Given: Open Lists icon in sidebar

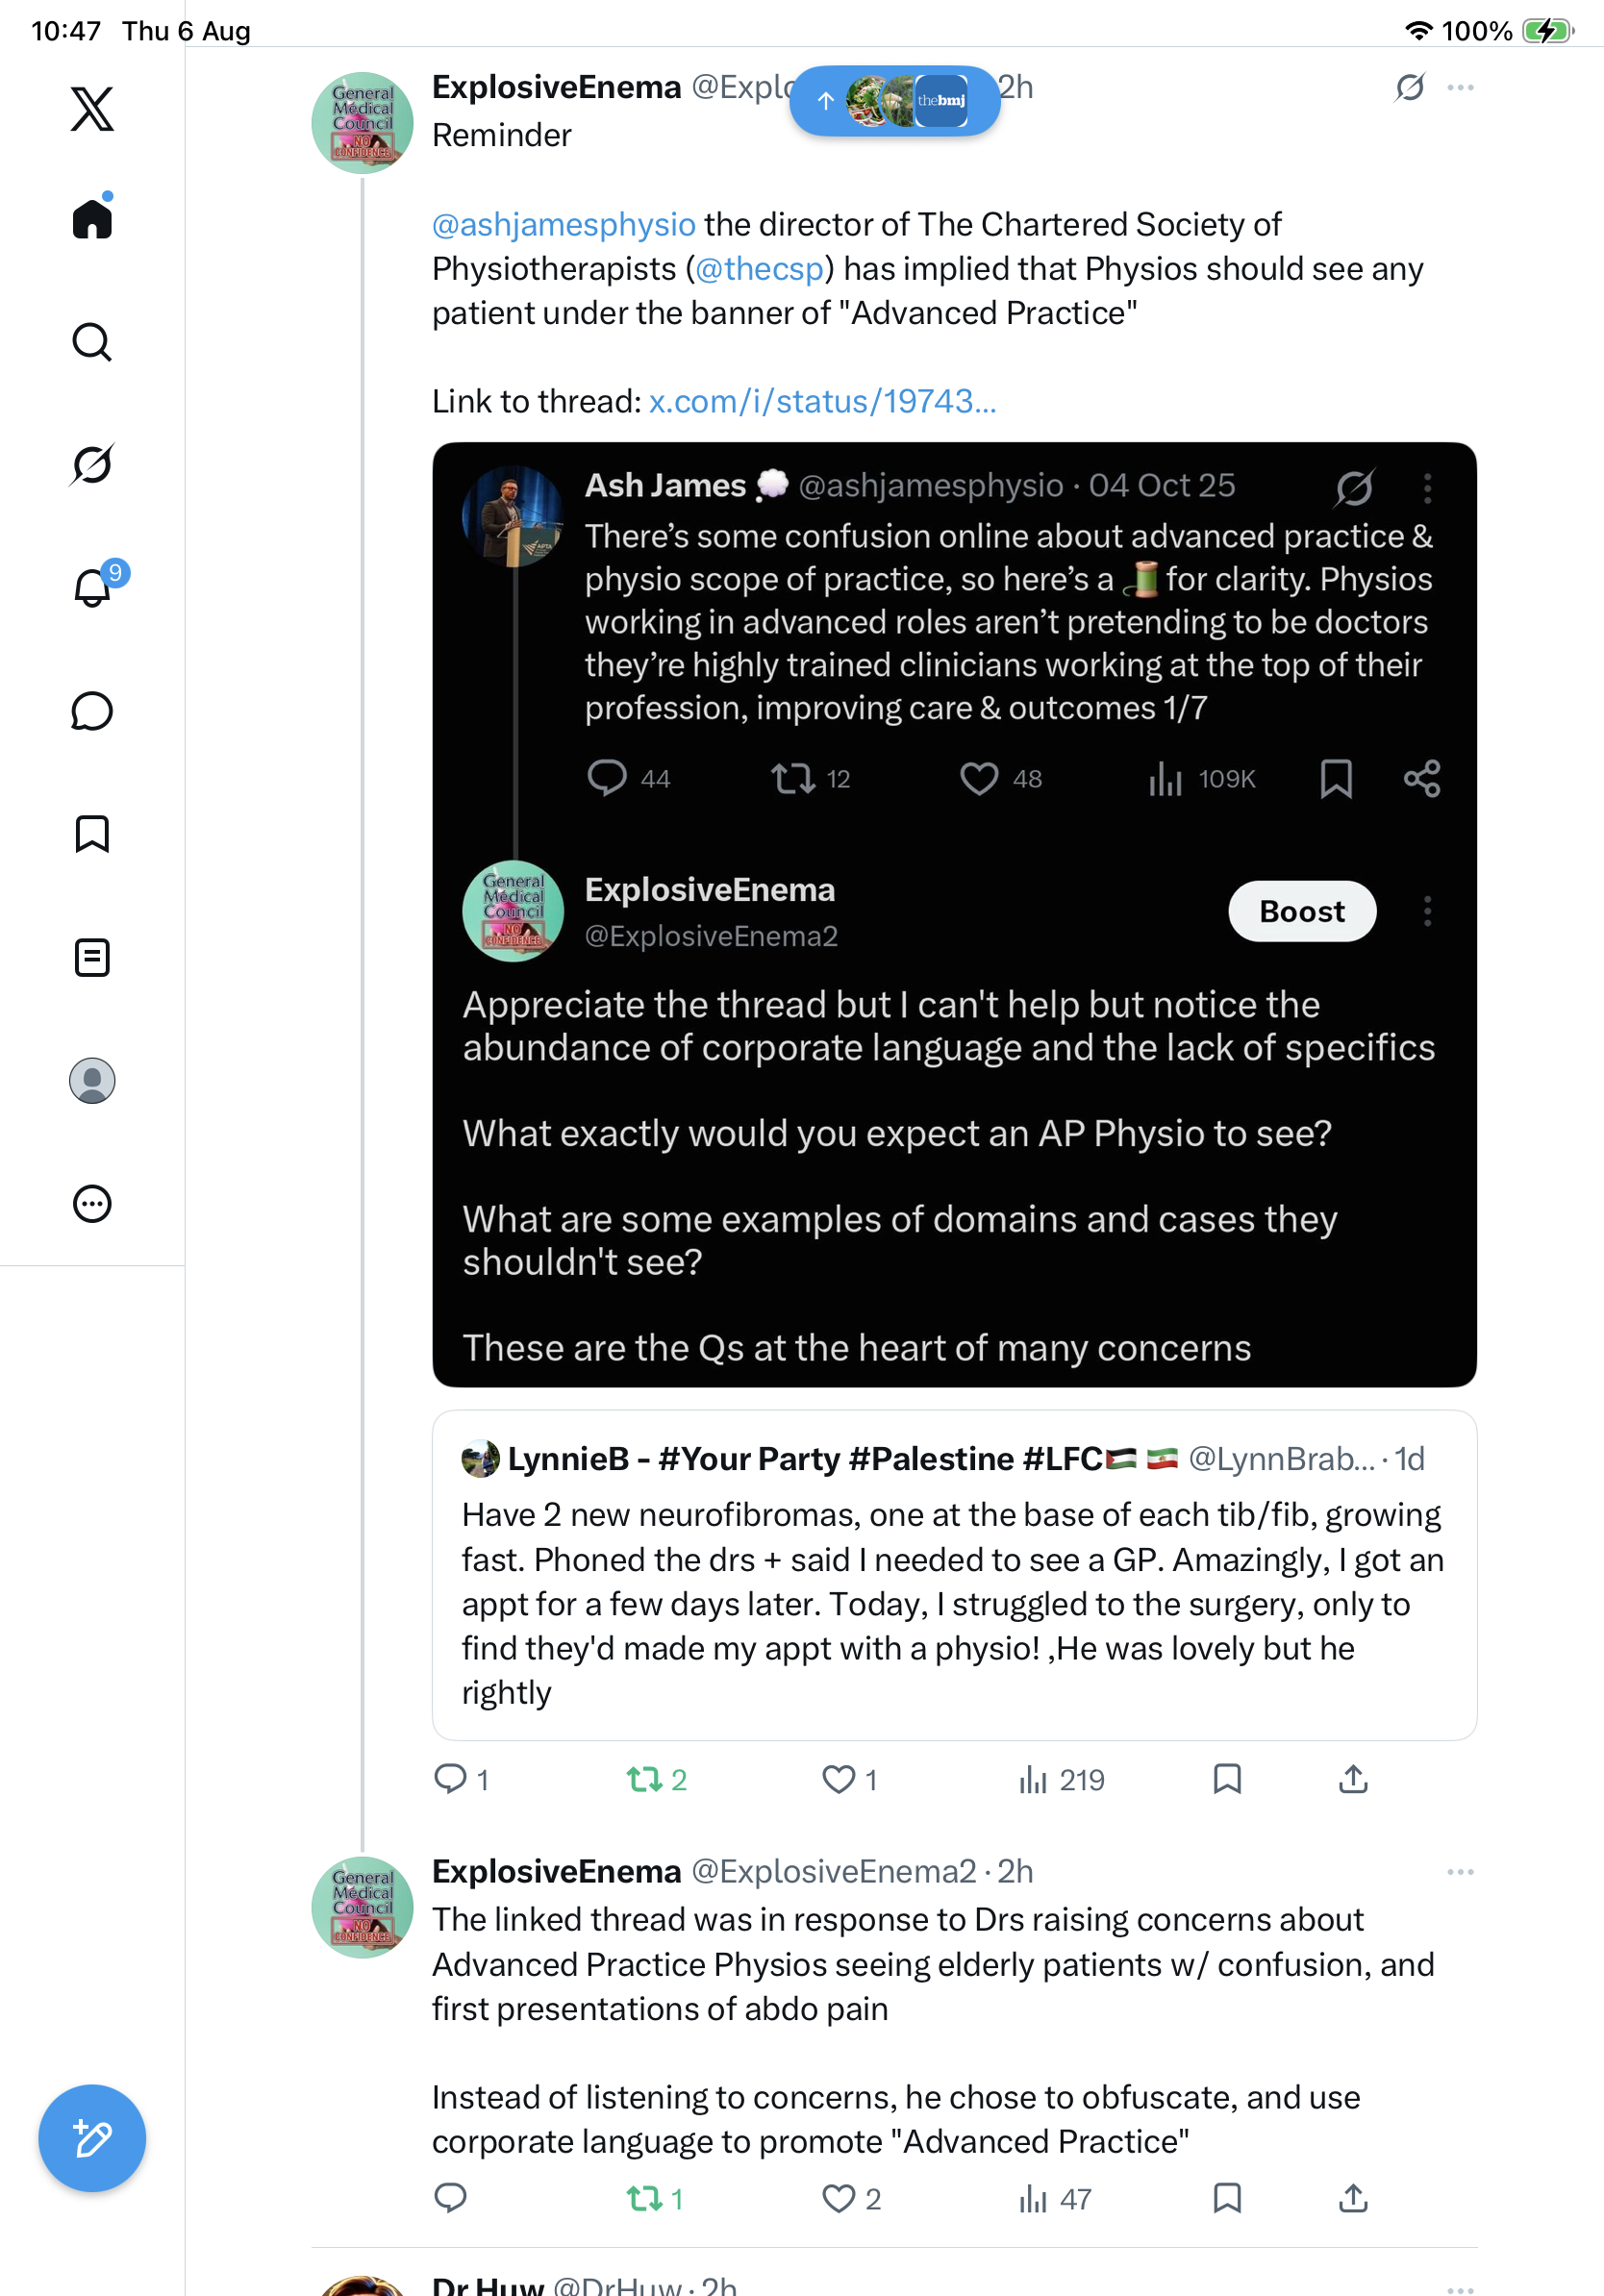Looking at the screenshot, I should (x=92, y=957).
